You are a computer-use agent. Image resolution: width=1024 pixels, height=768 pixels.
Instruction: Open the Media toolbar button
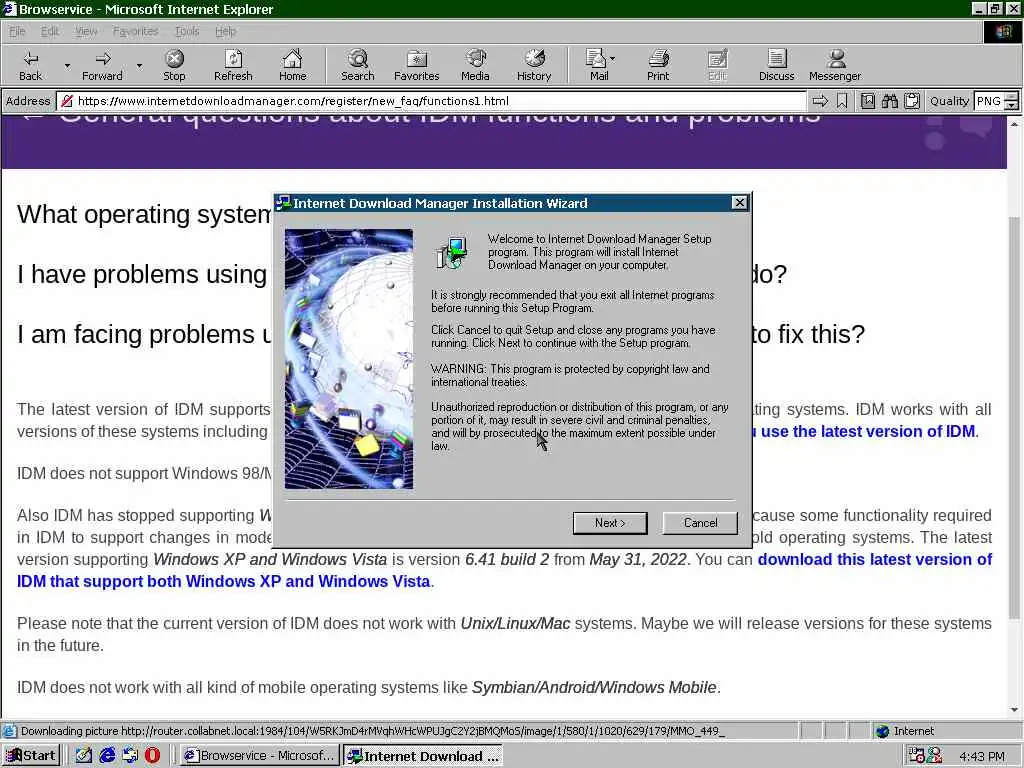[x=475, y=65]
